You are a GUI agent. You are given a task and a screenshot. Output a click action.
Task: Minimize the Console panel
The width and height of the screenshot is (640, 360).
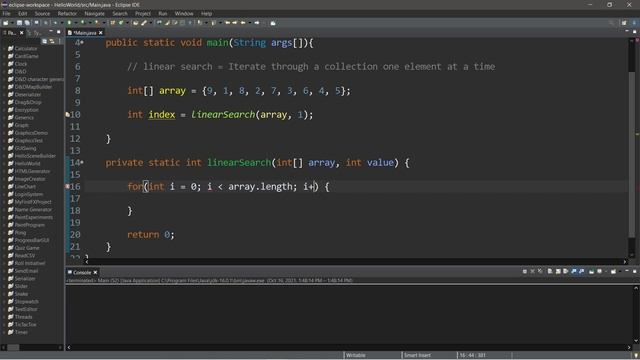[627, 271]
